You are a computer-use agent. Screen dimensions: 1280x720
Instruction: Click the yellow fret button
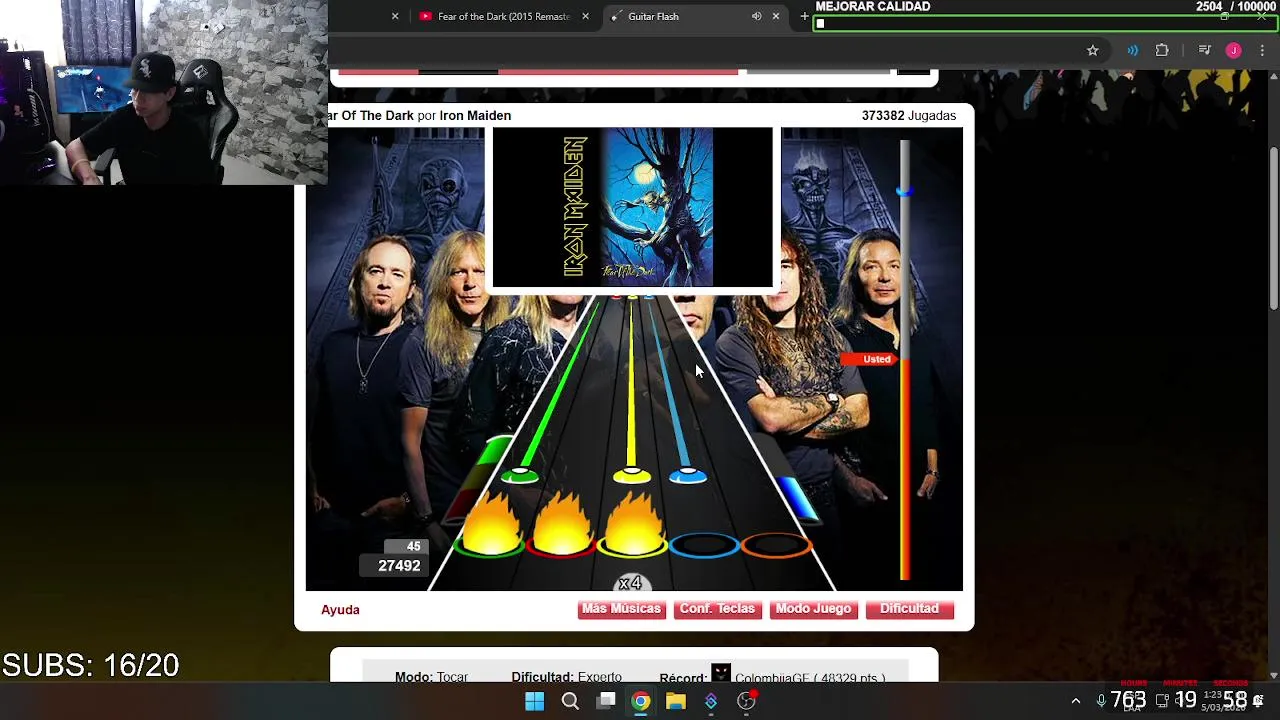[x=633, y=545]
